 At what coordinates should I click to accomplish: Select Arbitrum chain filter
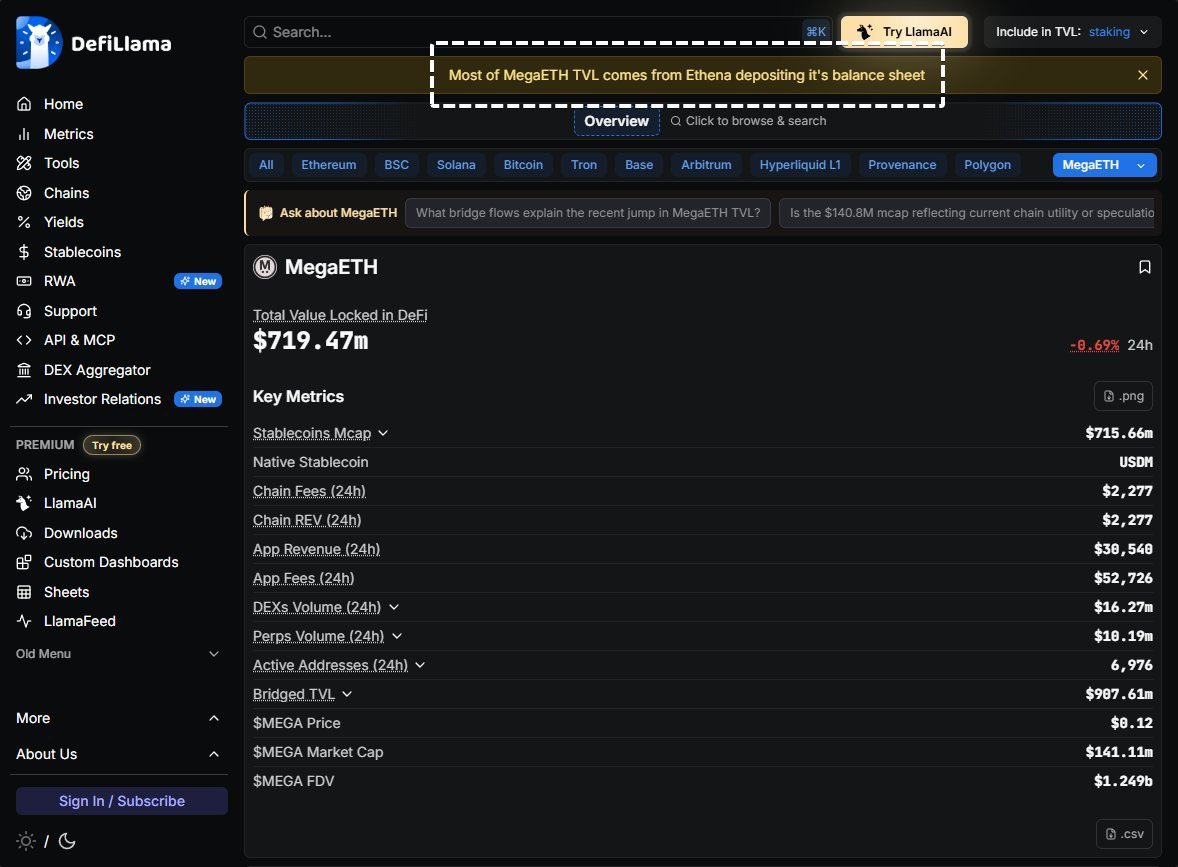(706, 165)
